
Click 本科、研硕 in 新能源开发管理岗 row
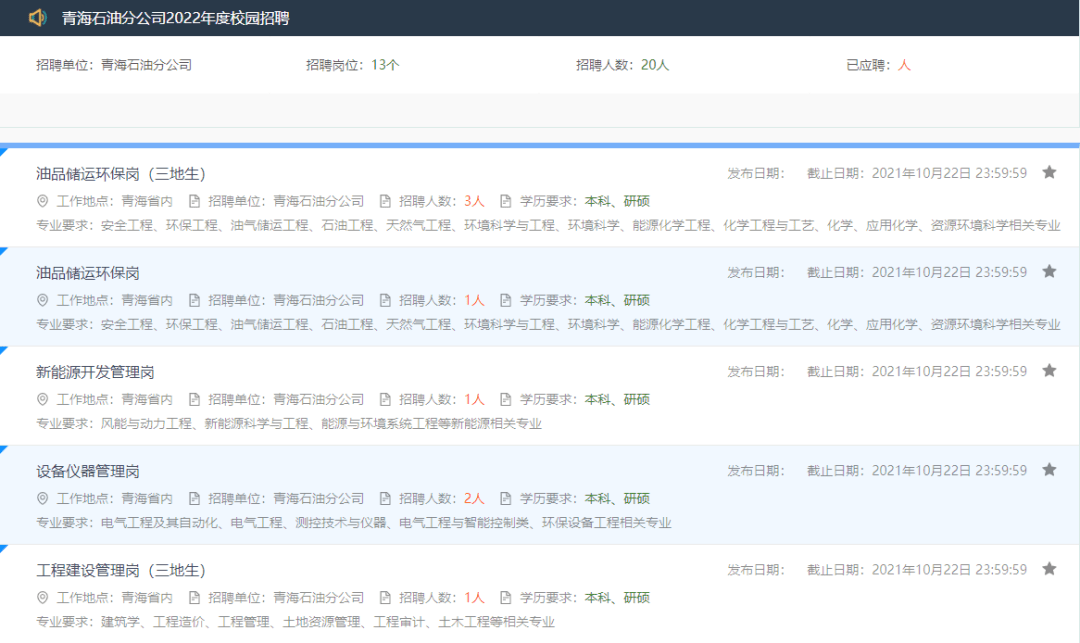coord(617,399)
